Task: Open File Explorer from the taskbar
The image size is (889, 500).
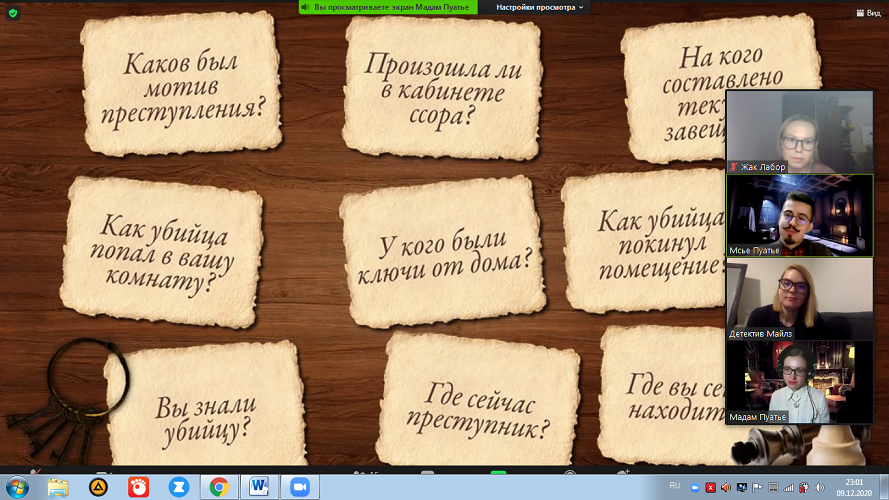Action: (x=59, y=486)
